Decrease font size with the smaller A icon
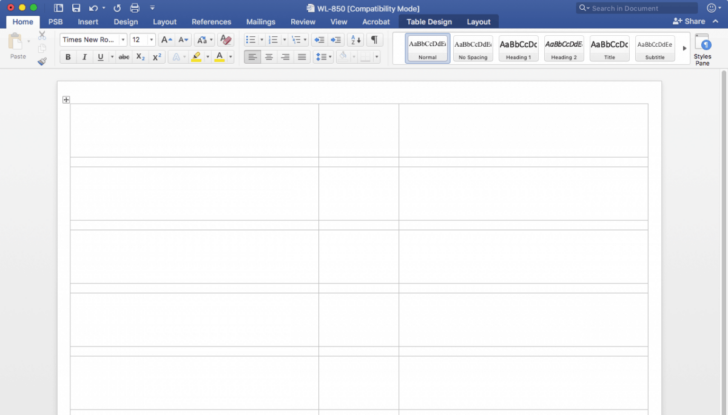Screen dimensions: 728x415 183,40
